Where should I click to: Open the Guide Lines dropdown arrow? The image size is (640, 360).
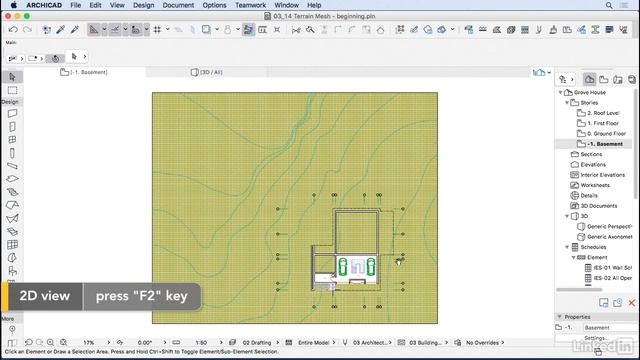coord(104,29)
